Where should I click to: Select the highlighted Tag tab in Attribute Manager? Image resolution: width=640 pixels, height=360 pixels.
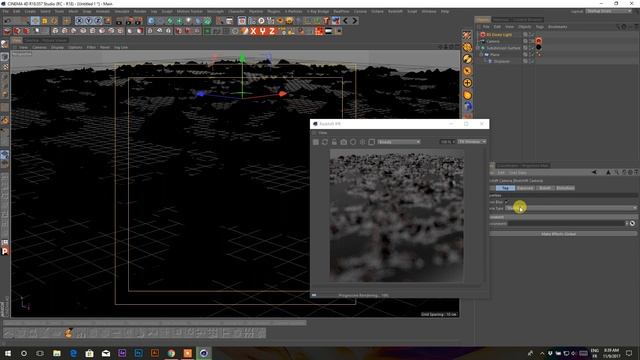505,188
